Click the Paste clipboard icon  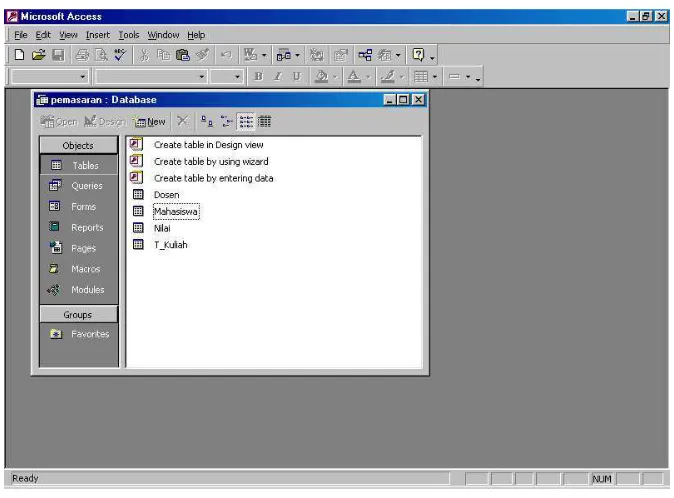[x=183, y=55]
